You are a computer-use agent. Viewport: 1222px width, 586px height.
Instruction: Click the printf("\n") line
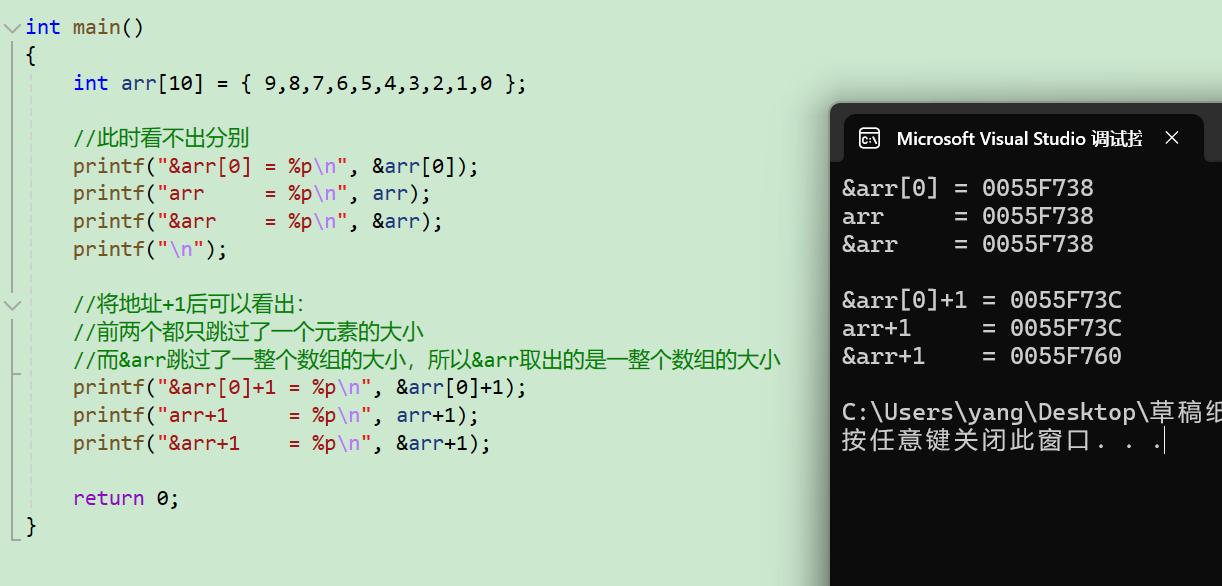click(x=150, y=249)
